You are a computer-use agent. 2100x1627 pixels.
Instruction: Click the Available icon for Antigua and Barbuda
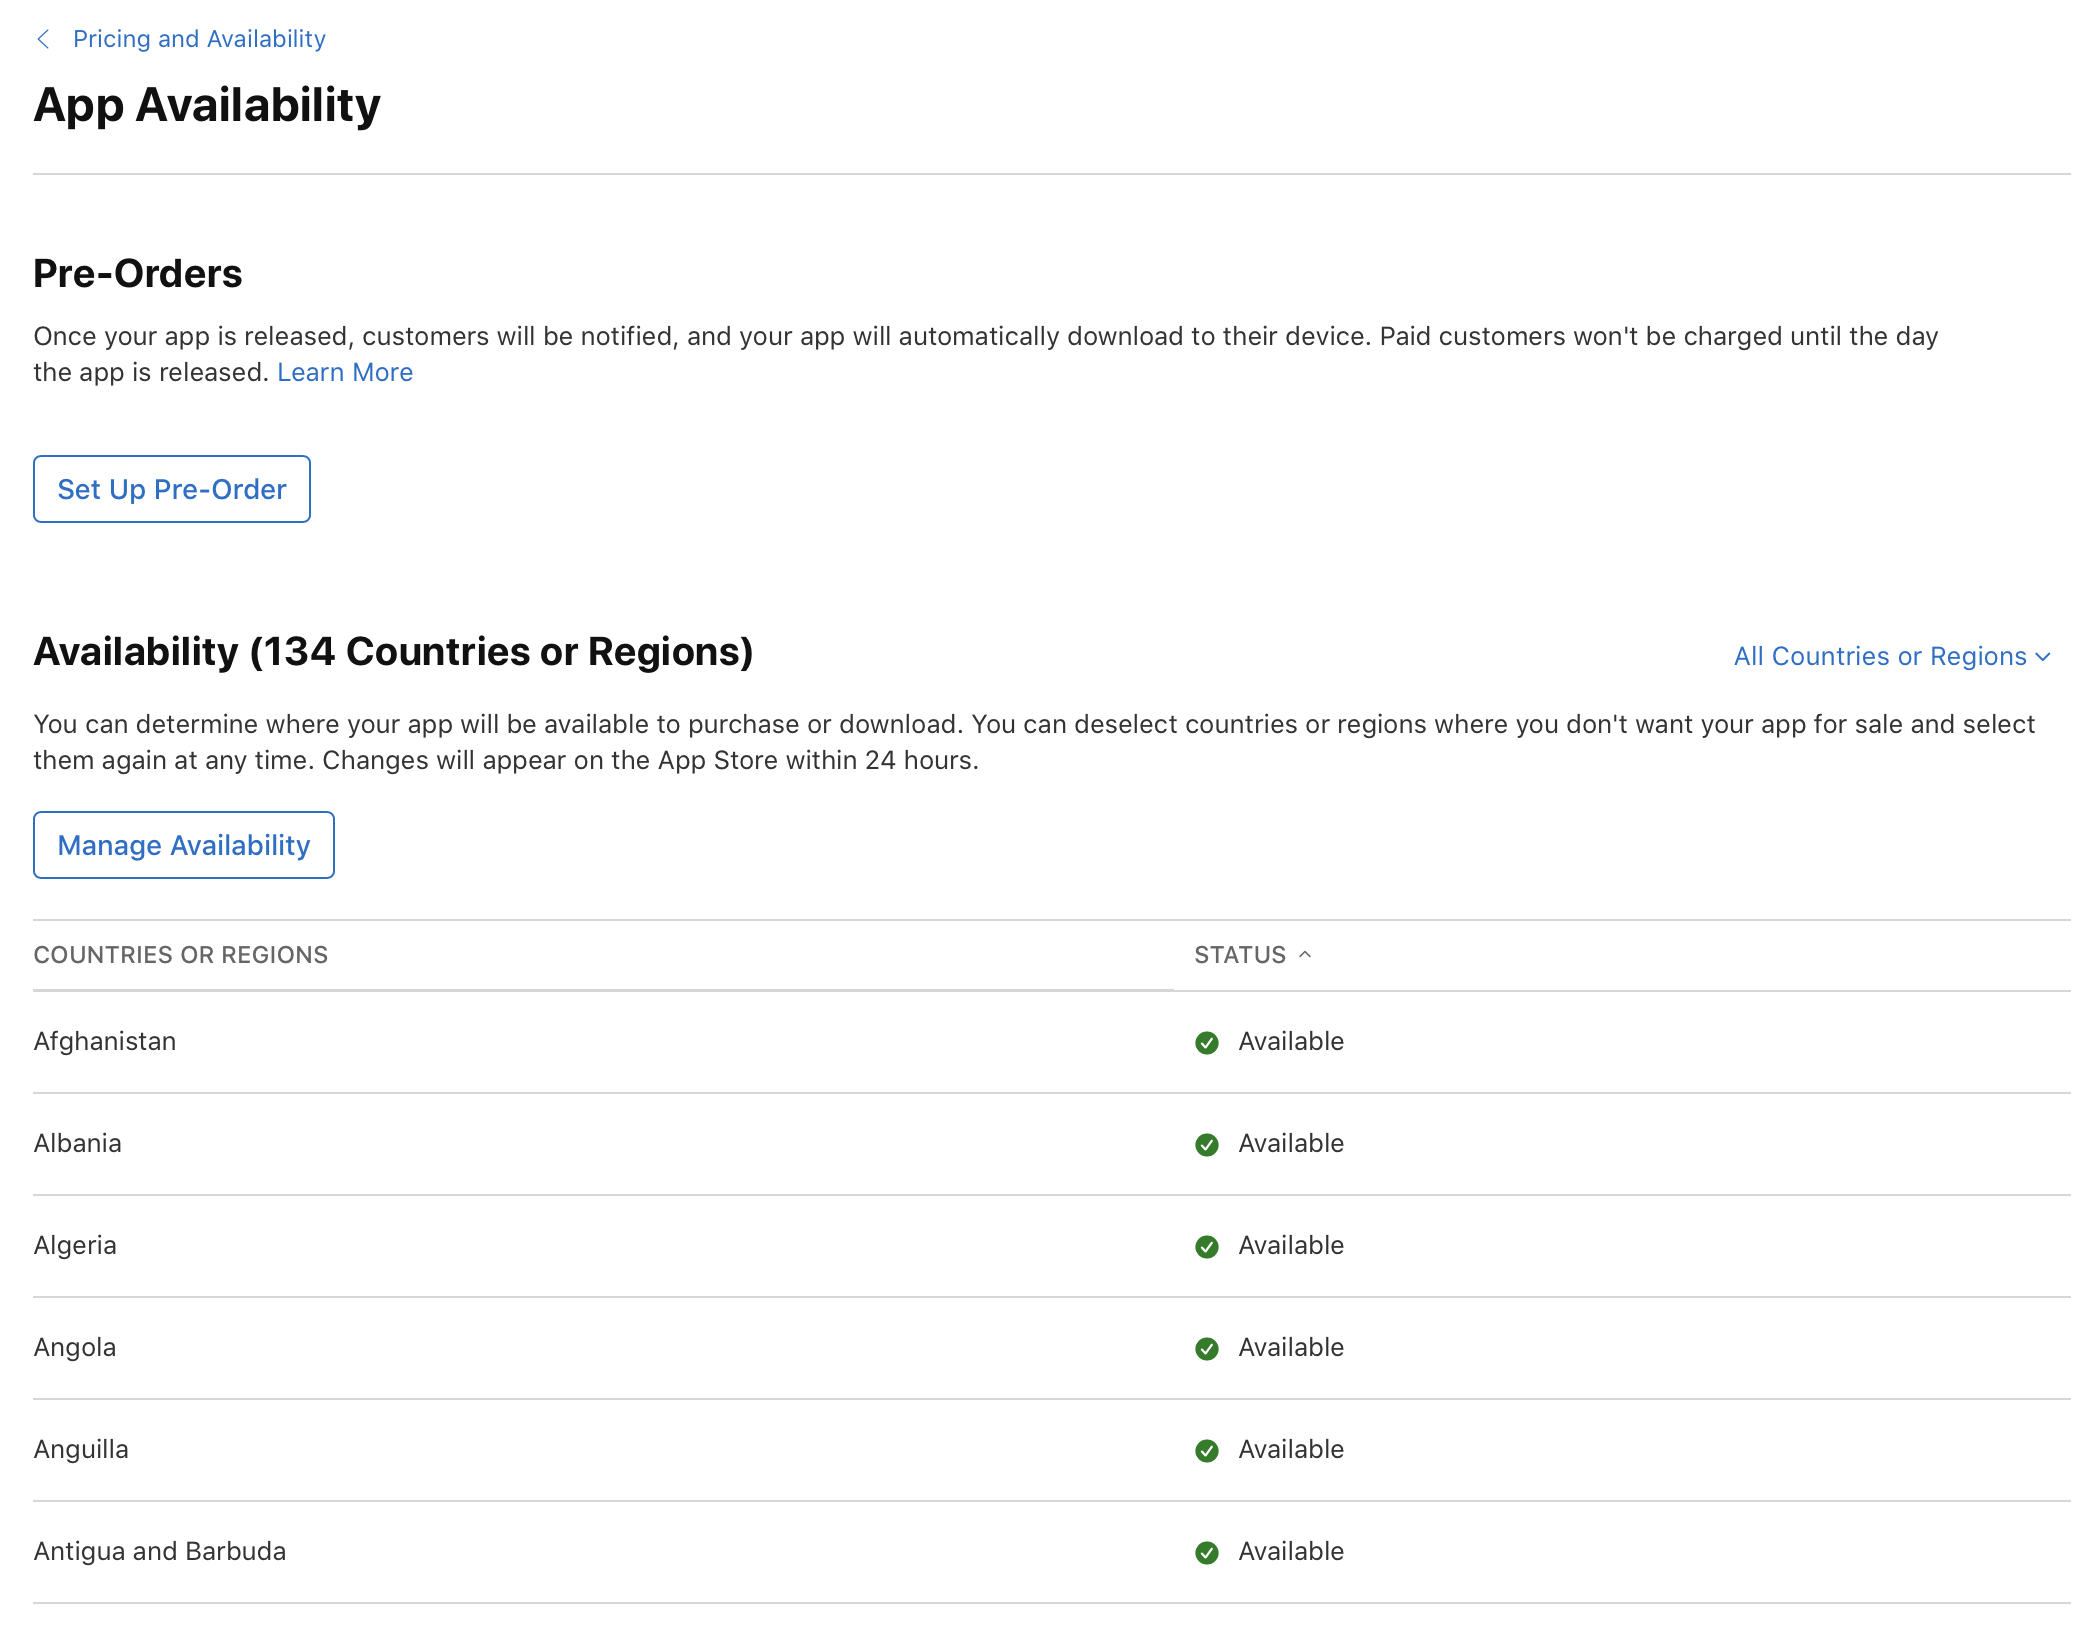tap(1208, 1553)
